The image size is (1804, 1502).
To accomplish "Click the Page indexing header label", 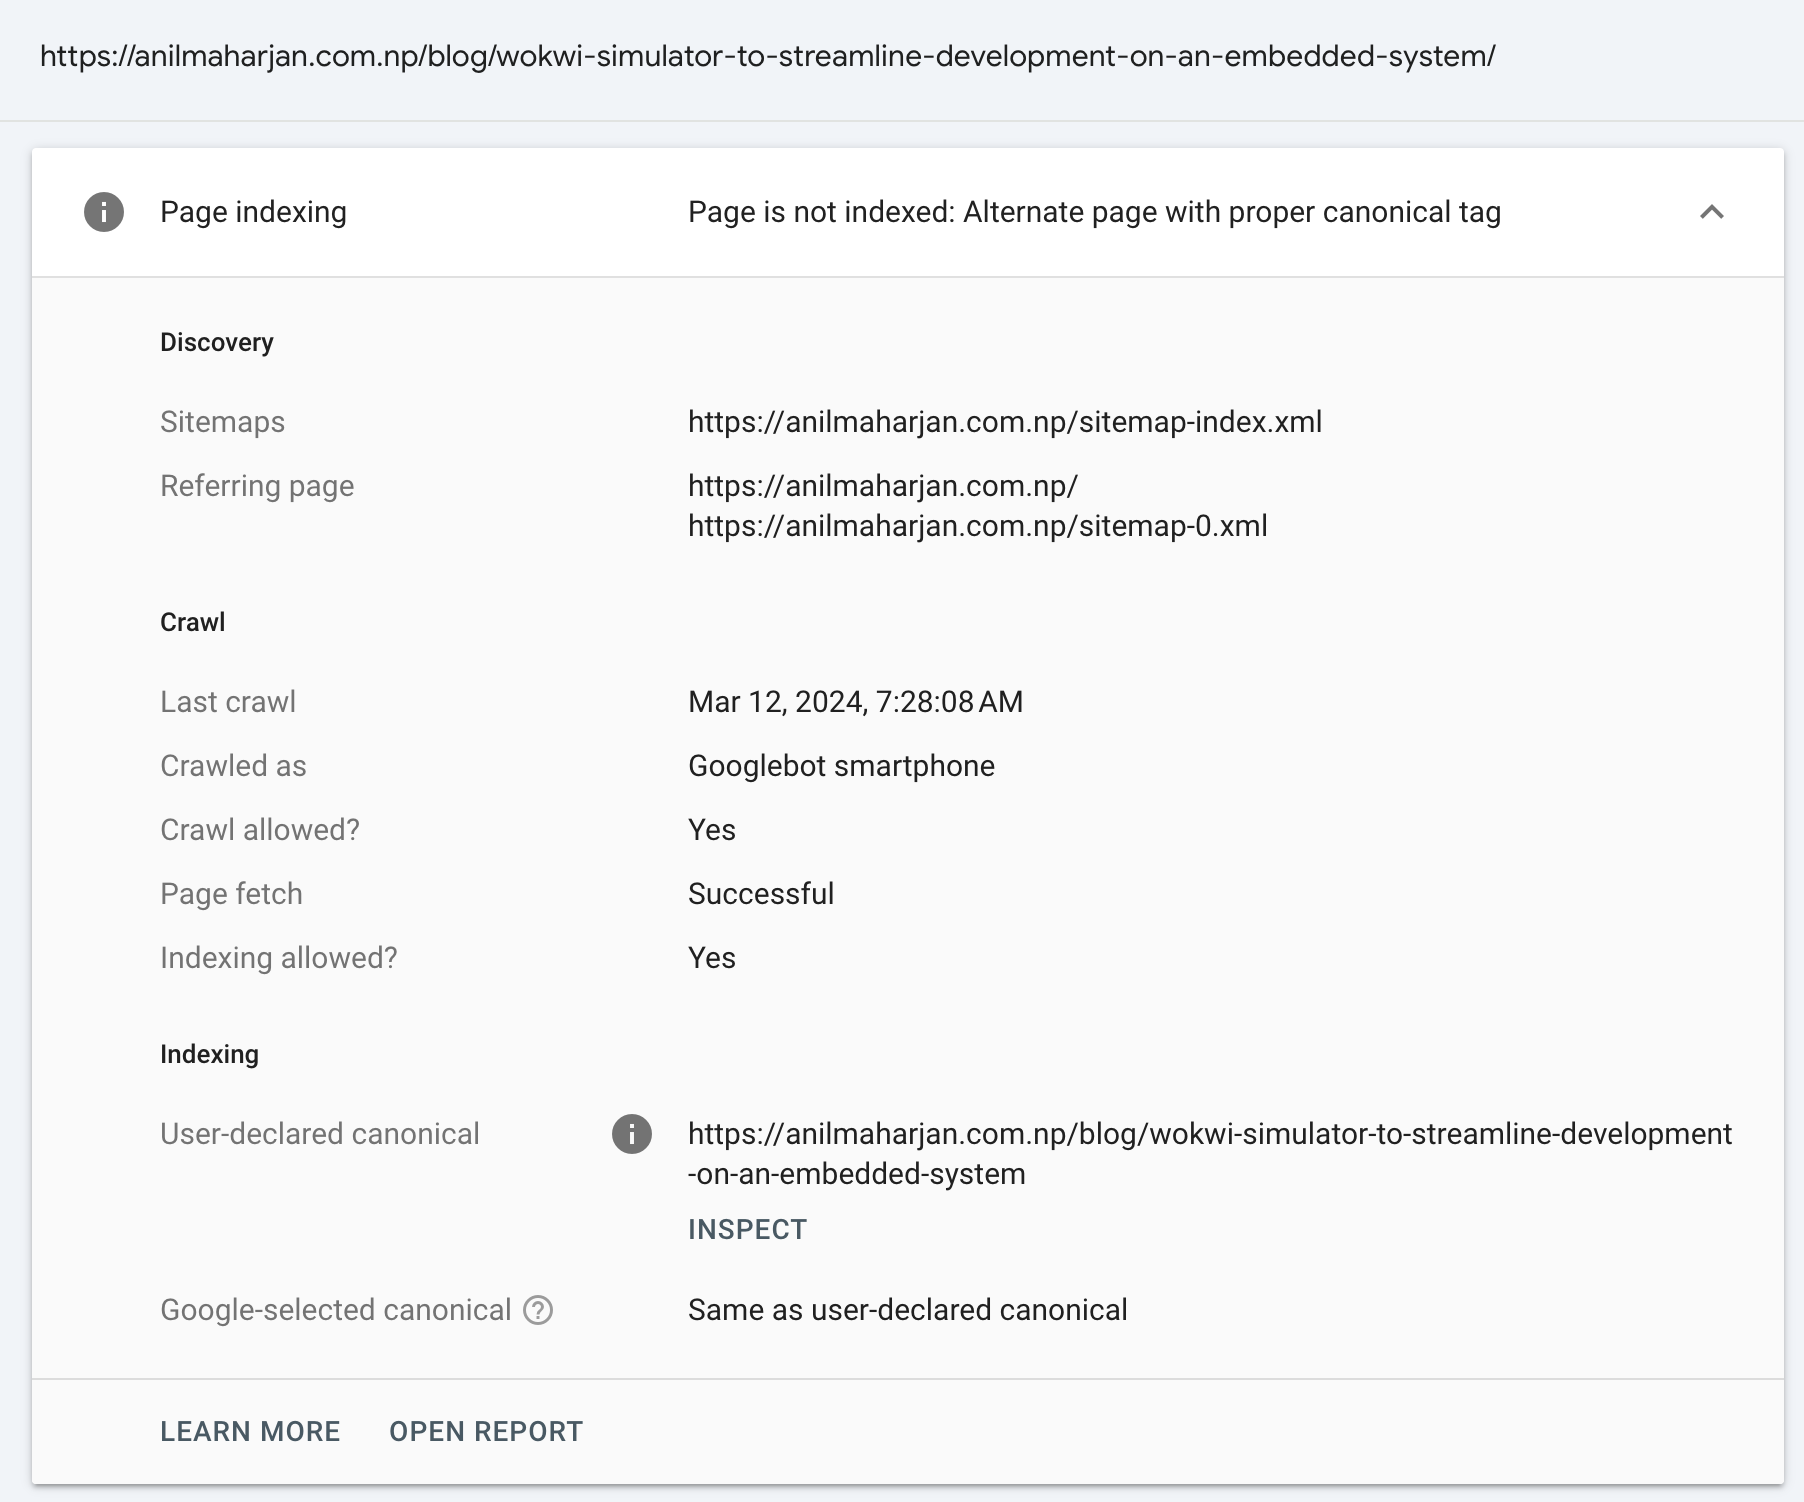I will tap(253, 212).
